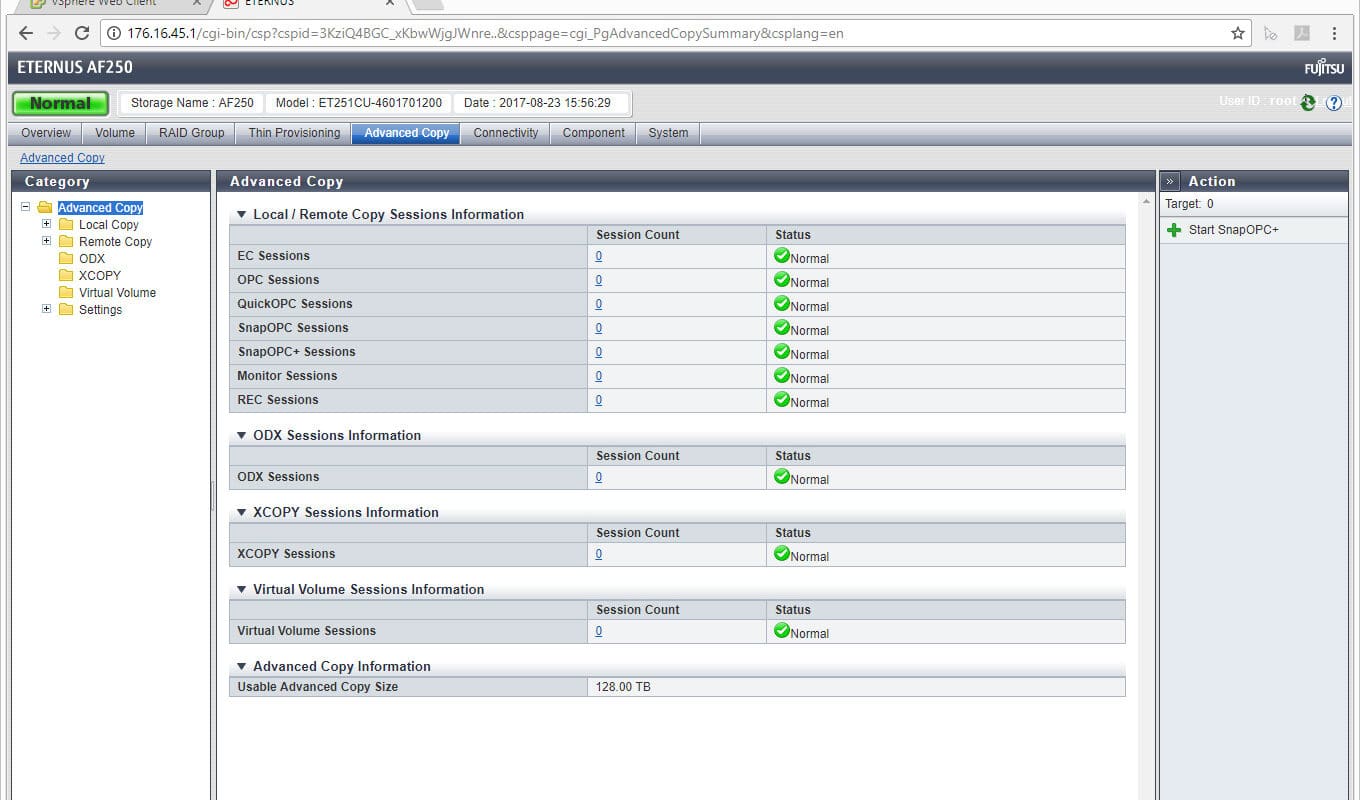Select the Advanced Copy tab
This screenshot has width=1360, height=800.
pyautogui.click(x=407, y=133)
